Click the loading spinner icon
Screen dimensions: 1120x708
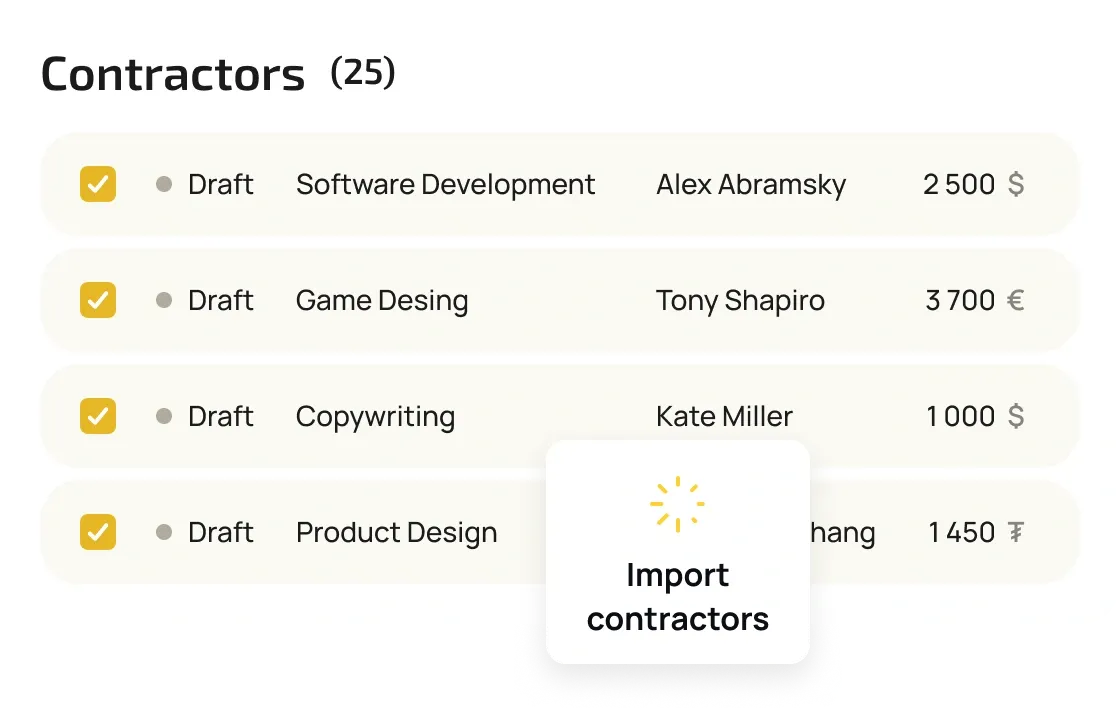tap(677, 504)
